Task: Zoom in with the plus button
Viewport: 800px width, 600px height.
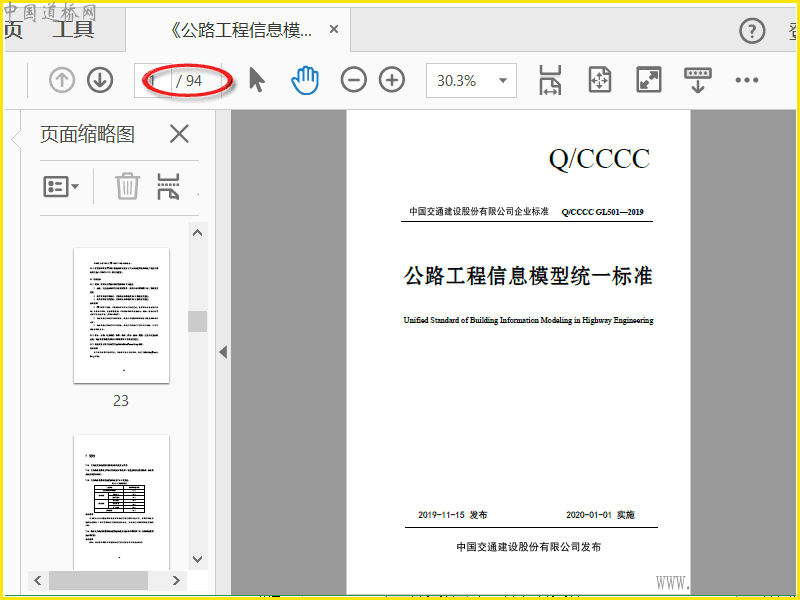Action: (392, 80)
